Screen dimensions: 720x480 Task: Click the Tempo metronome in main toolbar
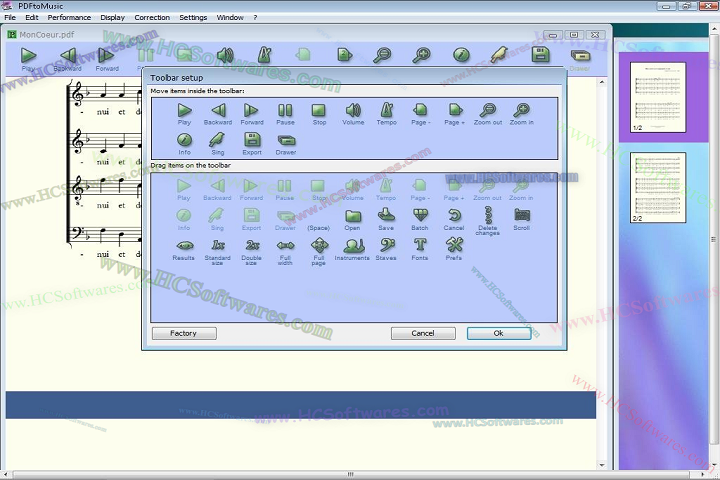264,55
